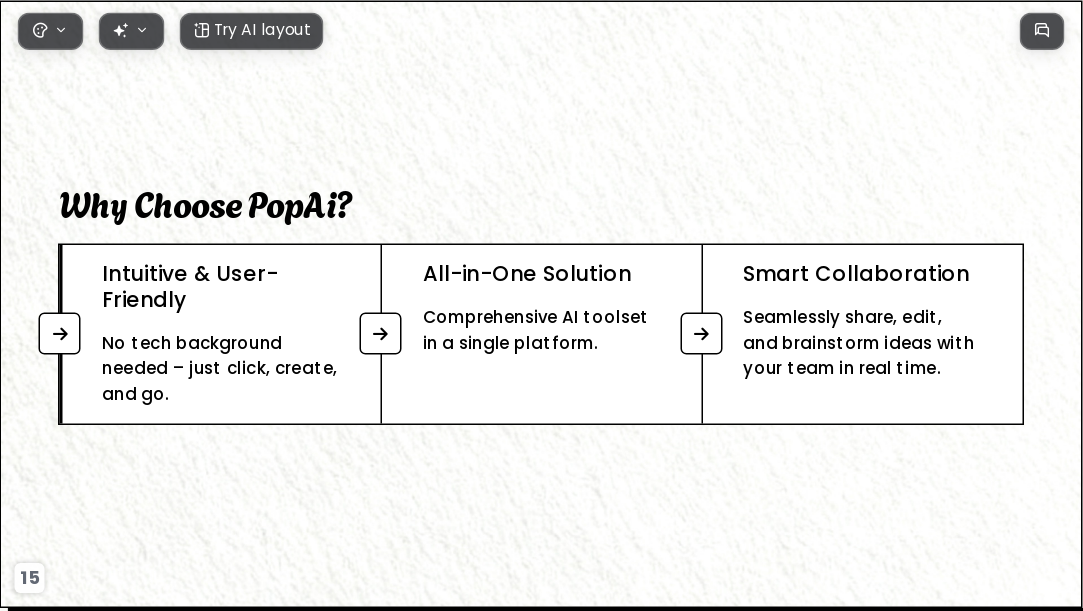Click the slide number 15 badge
The height and width of the screenshot is (611, 1083).
point(30,577)
